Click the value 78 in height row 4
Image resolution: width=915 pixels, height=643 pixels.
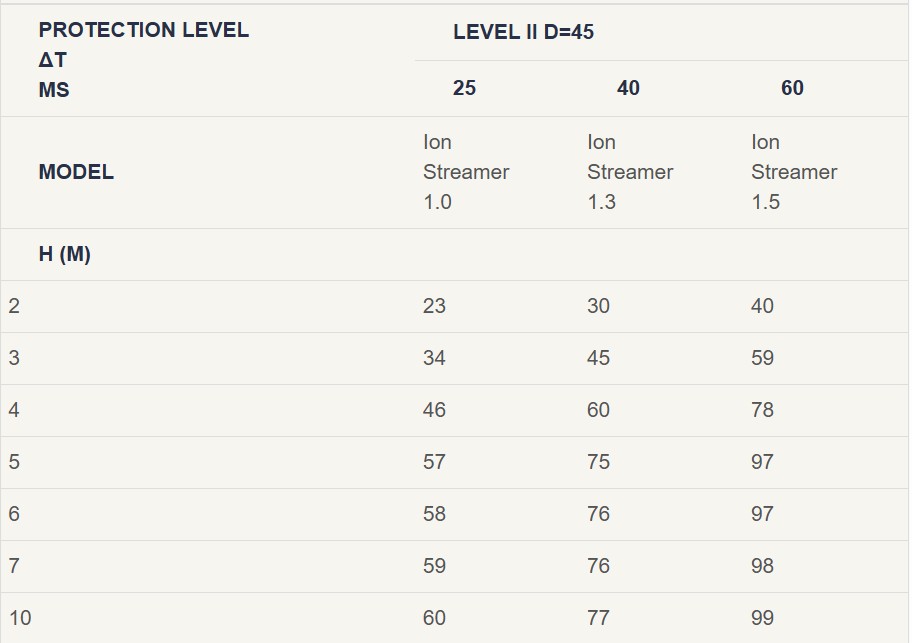(x=762, y=410)
